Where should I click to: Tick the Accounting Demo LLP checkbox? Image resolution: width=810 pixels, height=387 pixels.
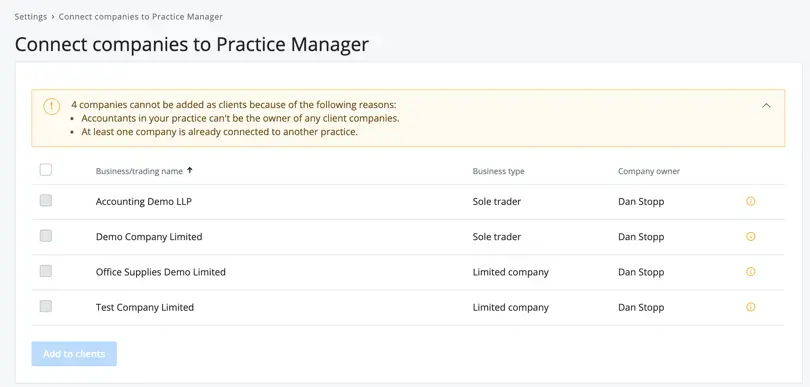46,200
